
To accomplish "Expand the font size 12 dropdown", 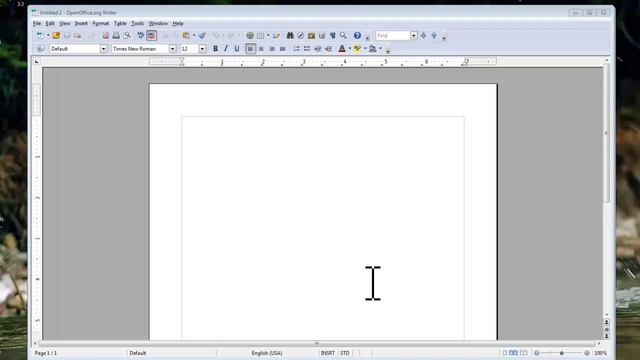I will pos(202,49).
